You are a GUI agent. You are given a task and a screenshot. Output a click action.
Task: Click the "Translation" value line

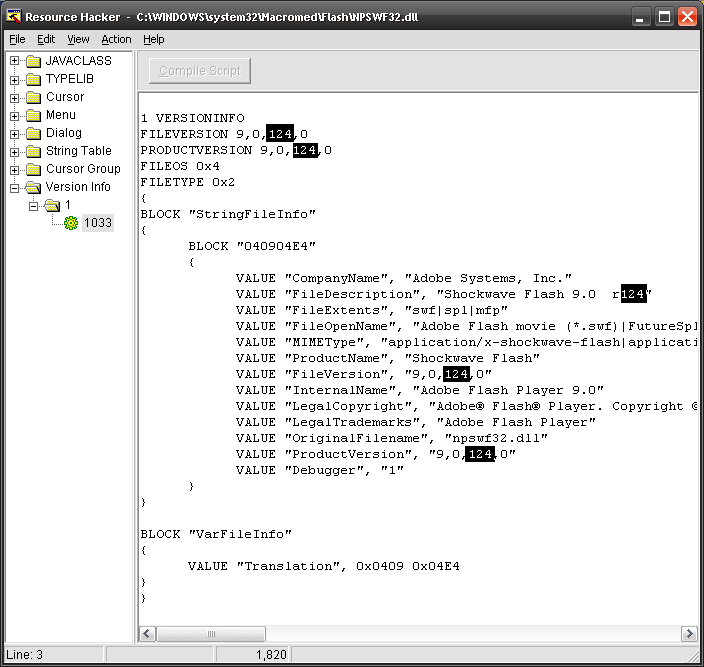[324, 566]
